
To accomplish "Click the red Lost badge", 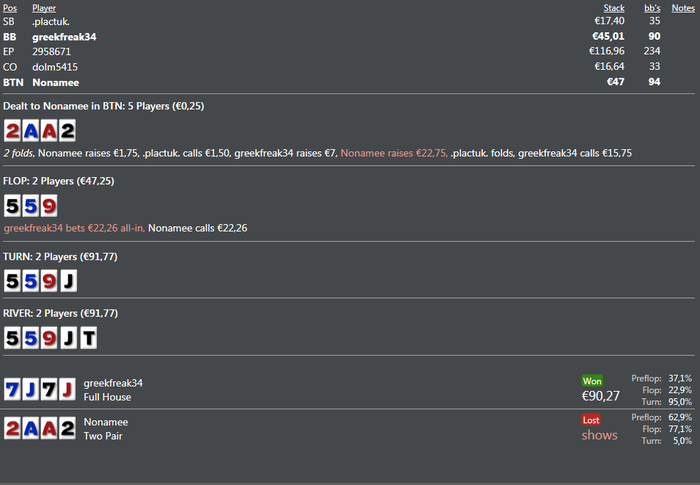I will coord(592,420).
